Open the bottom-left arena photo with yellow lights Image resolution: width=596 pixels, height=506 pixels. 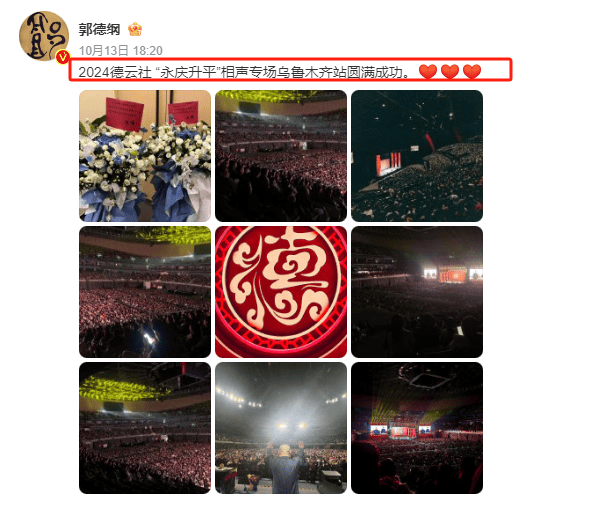(145, 428)
